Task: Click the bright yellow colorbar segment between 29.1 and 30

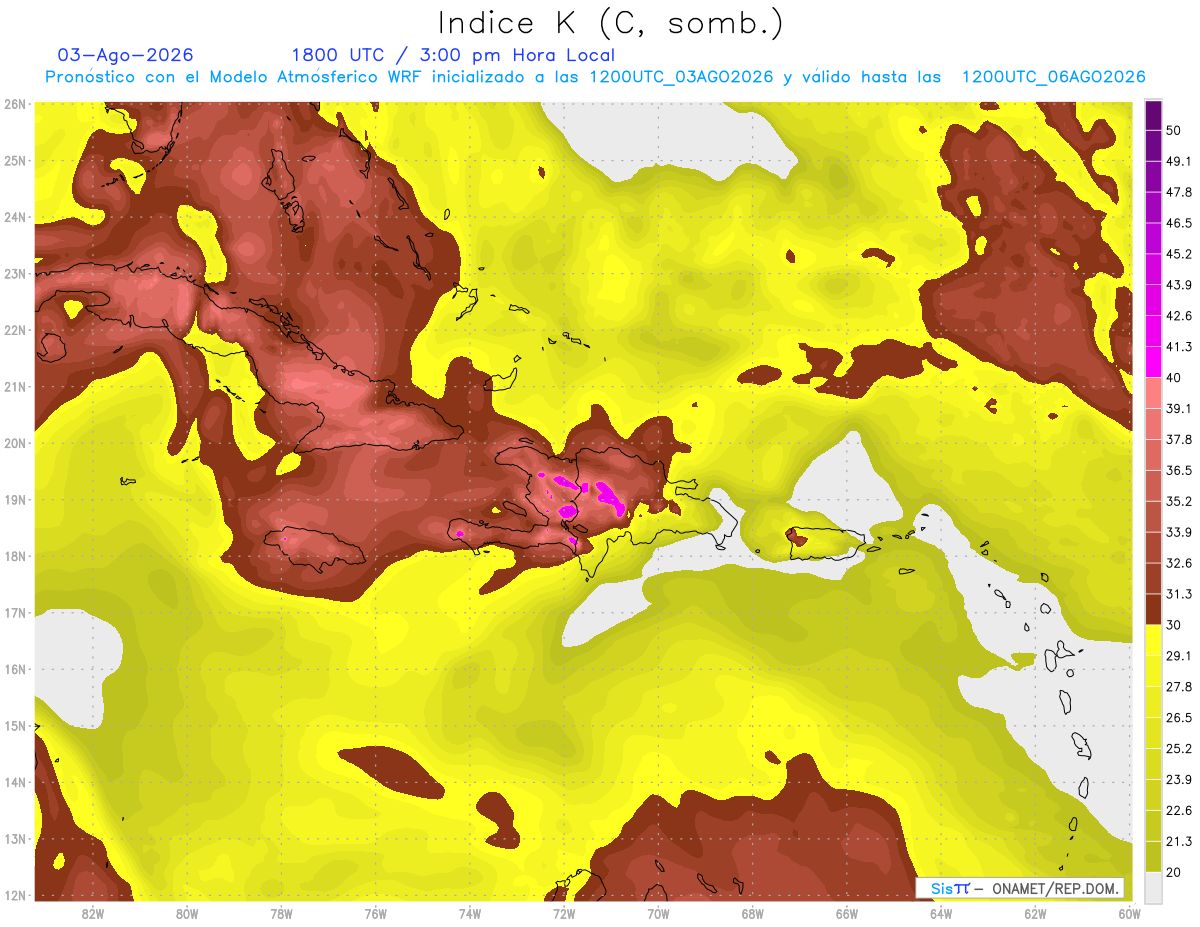Action: [x=1154, y=641]
